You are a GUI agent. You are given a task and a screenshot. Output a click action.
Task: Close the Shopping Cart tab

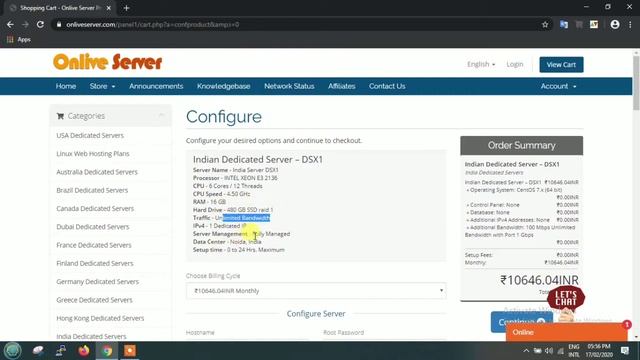tap(109, 8)
